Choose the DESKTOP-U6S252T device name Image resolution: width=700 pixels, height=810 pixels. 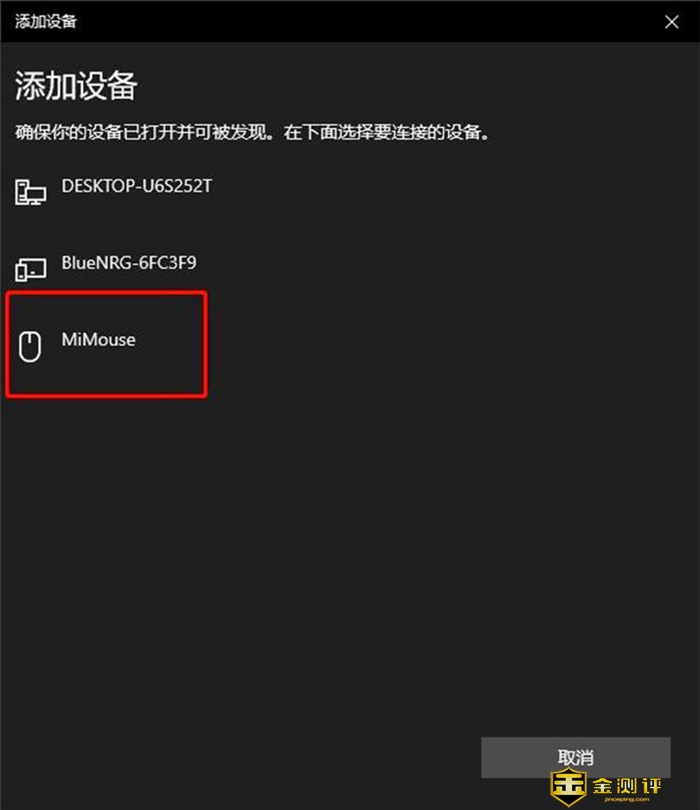click(136, 186)
